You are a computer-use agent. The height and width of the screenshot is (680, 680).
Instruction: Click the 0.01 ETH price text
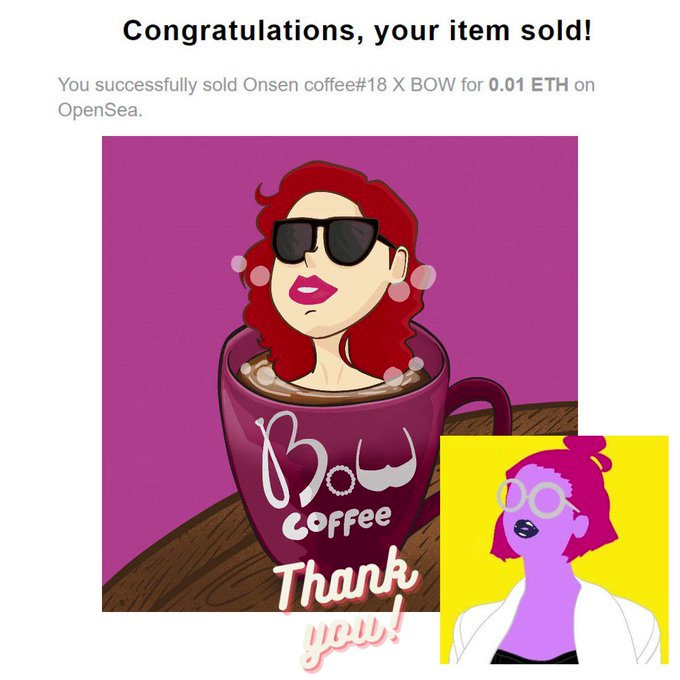(x=528, y=85)
